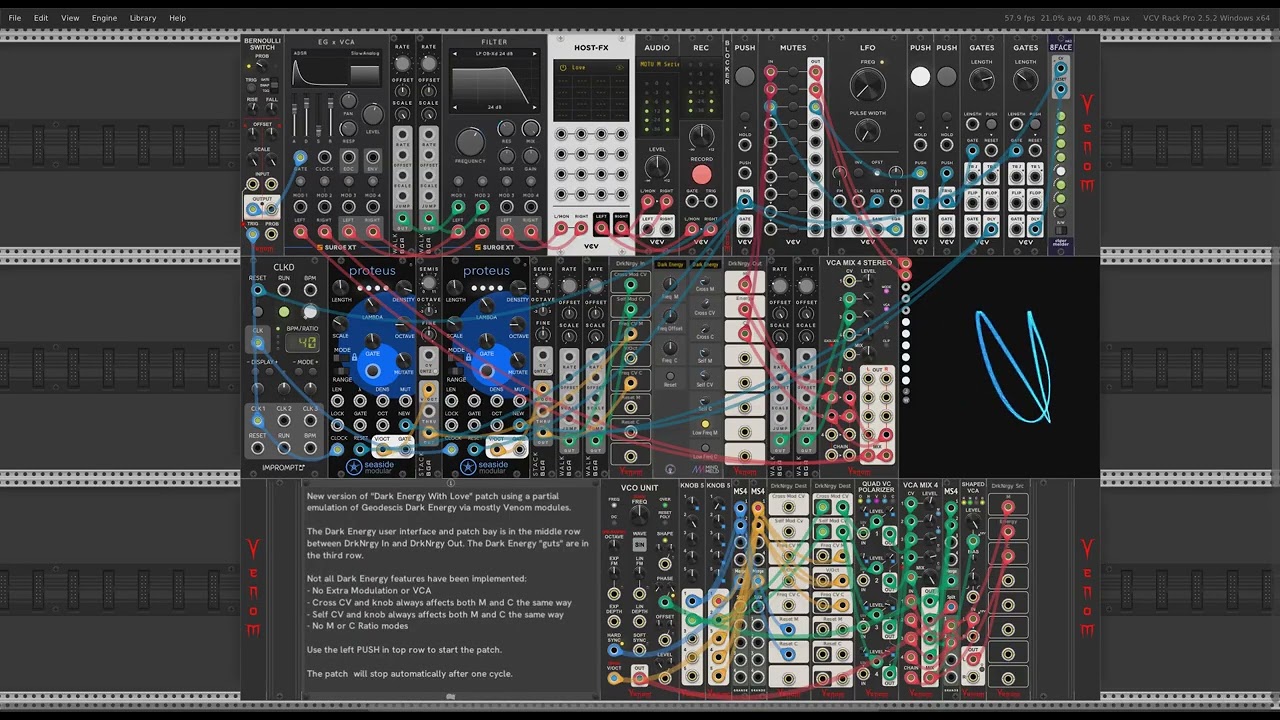This screenshot has height=720, width=1280.
Task: Toggle the green RUN button on CLKD
Action: tap(284, 312)
